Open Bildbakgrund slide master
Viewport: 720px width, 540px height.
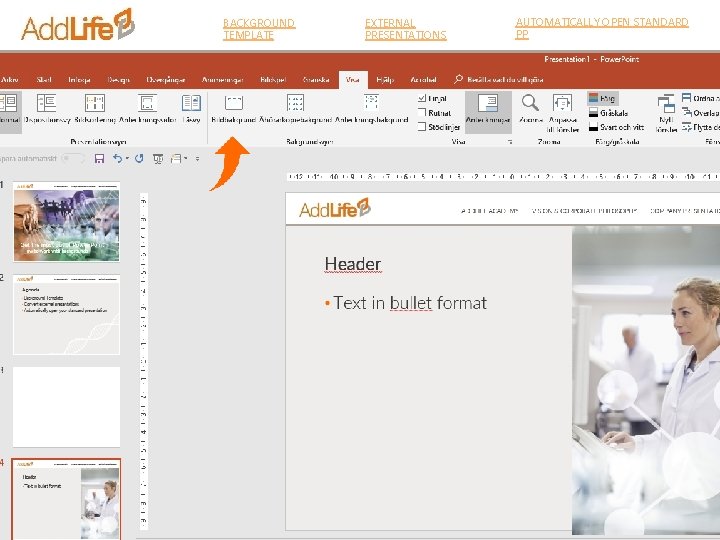233,109
